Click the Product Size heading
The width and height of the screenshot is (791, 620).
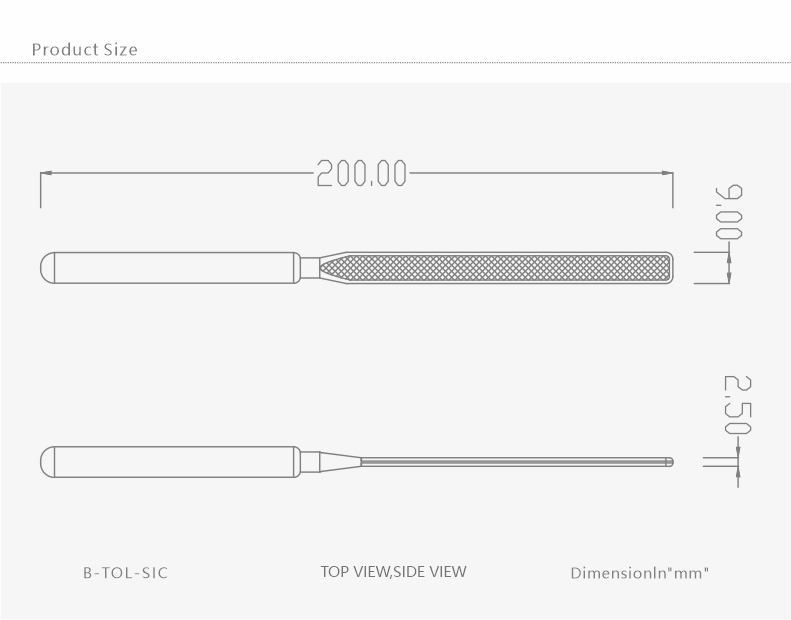click(85, 49)
